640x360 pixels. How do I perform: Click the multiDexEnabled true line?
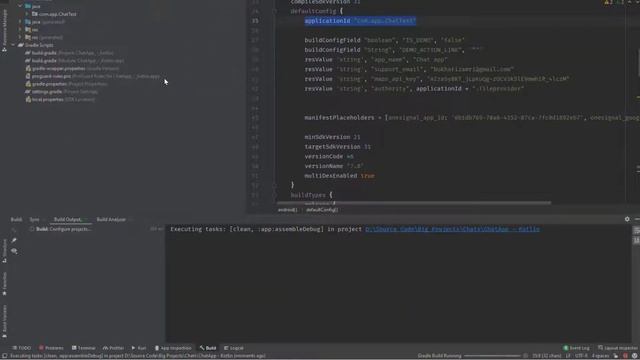[x=339, y=176]
